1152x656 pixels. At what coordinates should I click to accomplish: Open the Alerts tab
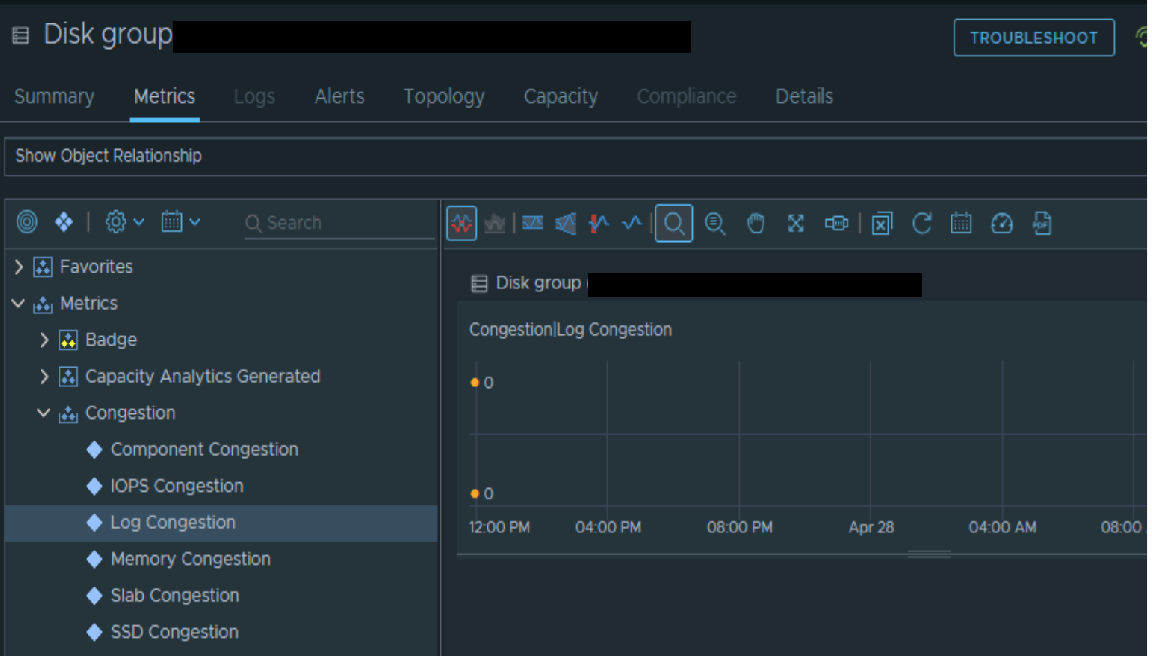(339, 97)
